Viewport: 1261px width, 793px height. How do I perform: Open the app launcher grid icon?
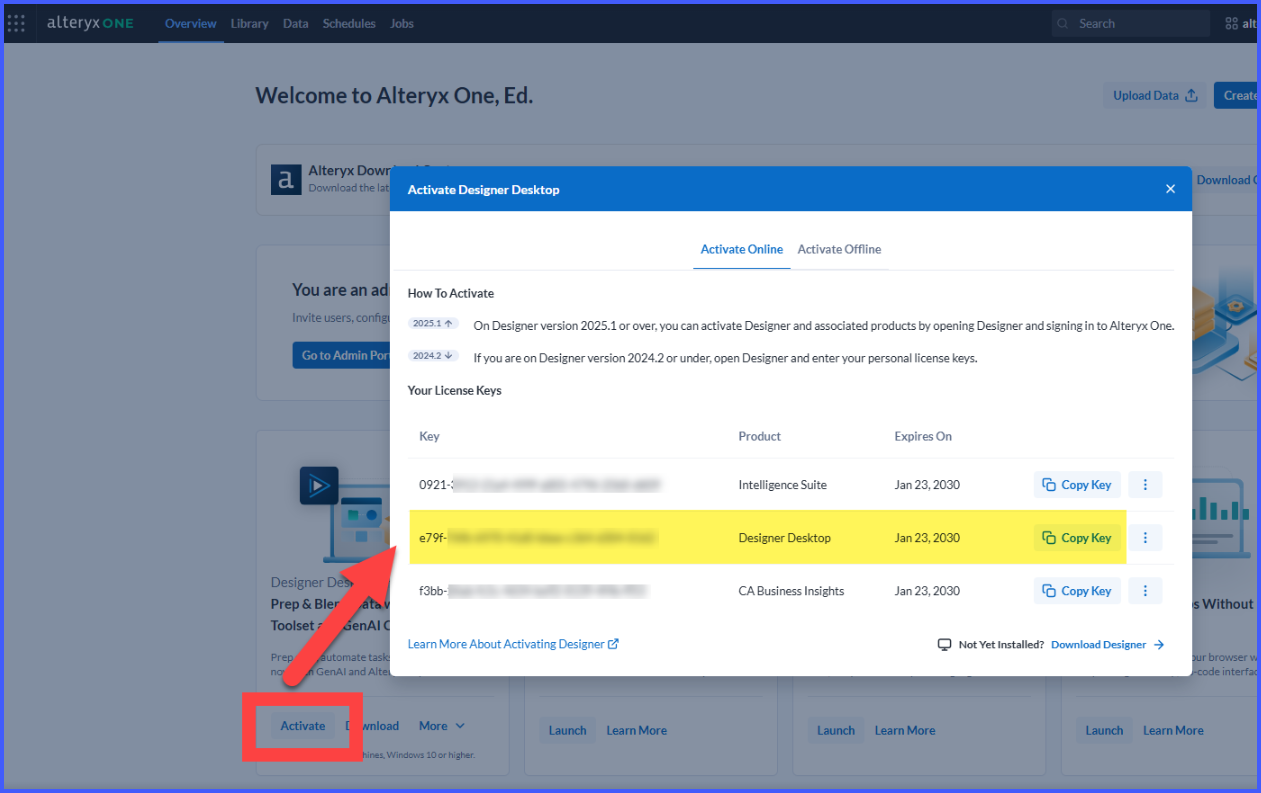pyautogui.click(x=16, y=23)
